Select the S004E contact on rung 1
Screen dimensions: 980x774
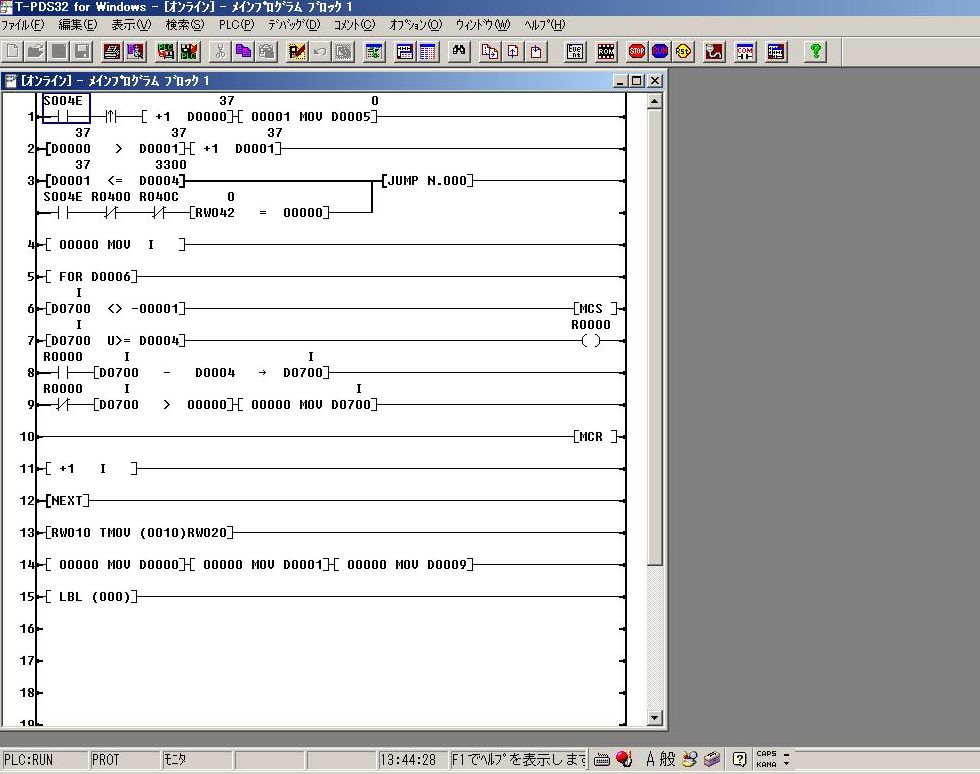(x=66, y=109)
